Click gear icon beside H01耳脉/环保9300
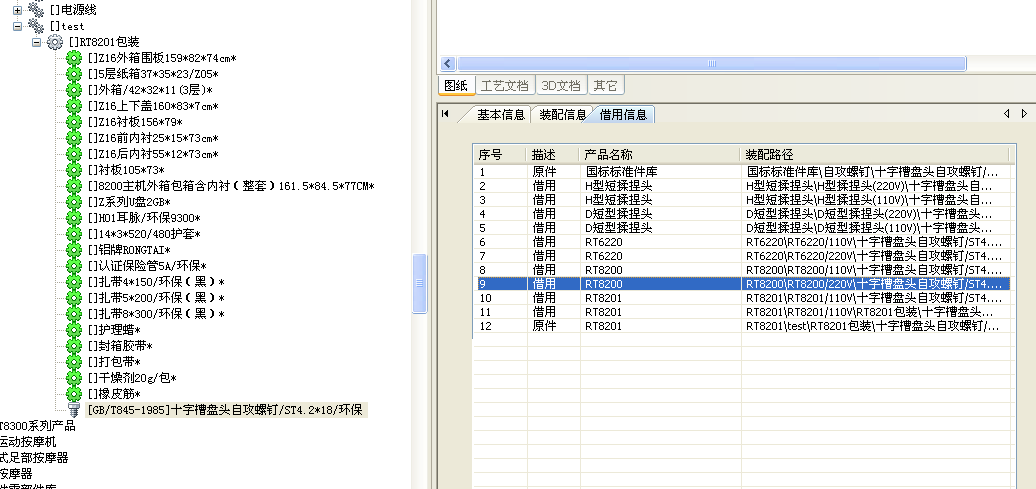The width and height of the screenshot is (1036, 489). [x=74, y=218]
